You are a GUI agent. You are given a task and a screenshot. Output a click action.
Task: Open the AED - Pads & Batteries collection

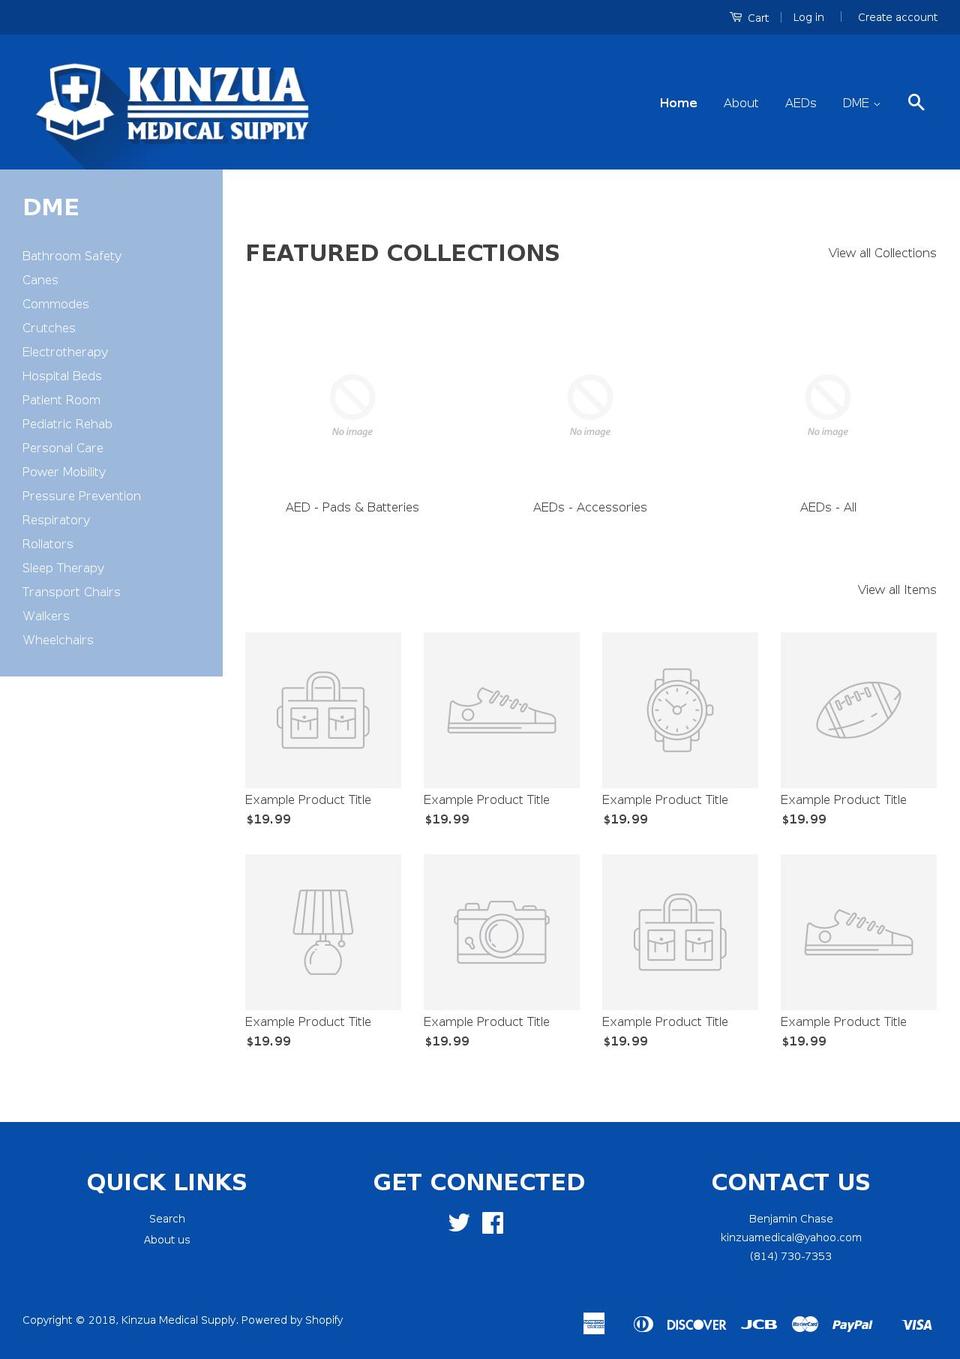tap(352, 507)
